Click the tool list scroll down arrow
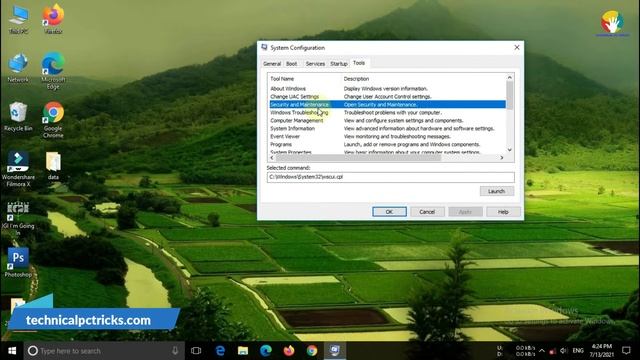 coord(510,150)
